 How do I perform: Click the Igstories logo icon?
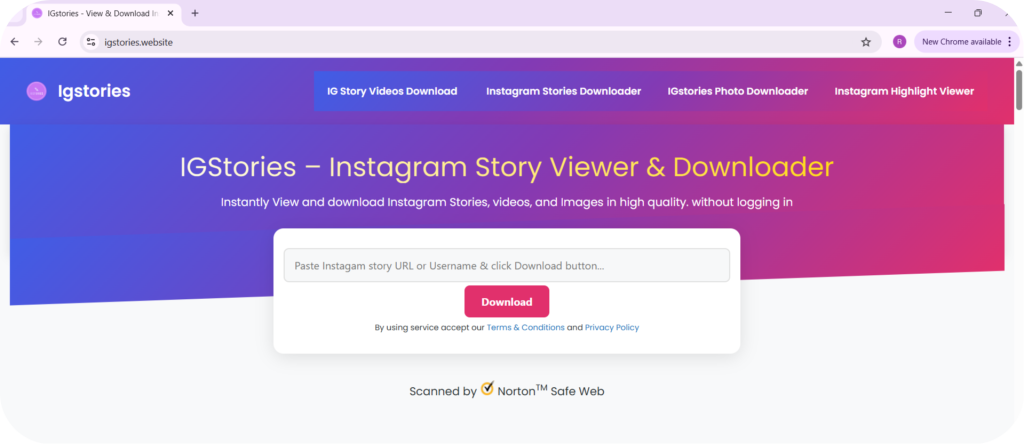(x=36, y=91)
